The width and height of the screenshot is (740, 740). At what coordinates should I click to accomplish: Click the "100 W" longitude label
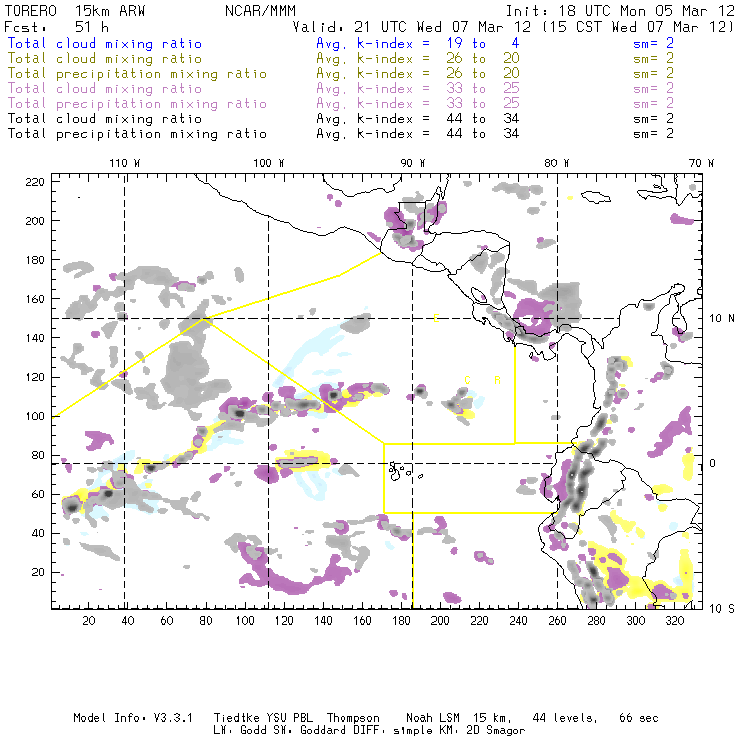click(x=269, y=163)
